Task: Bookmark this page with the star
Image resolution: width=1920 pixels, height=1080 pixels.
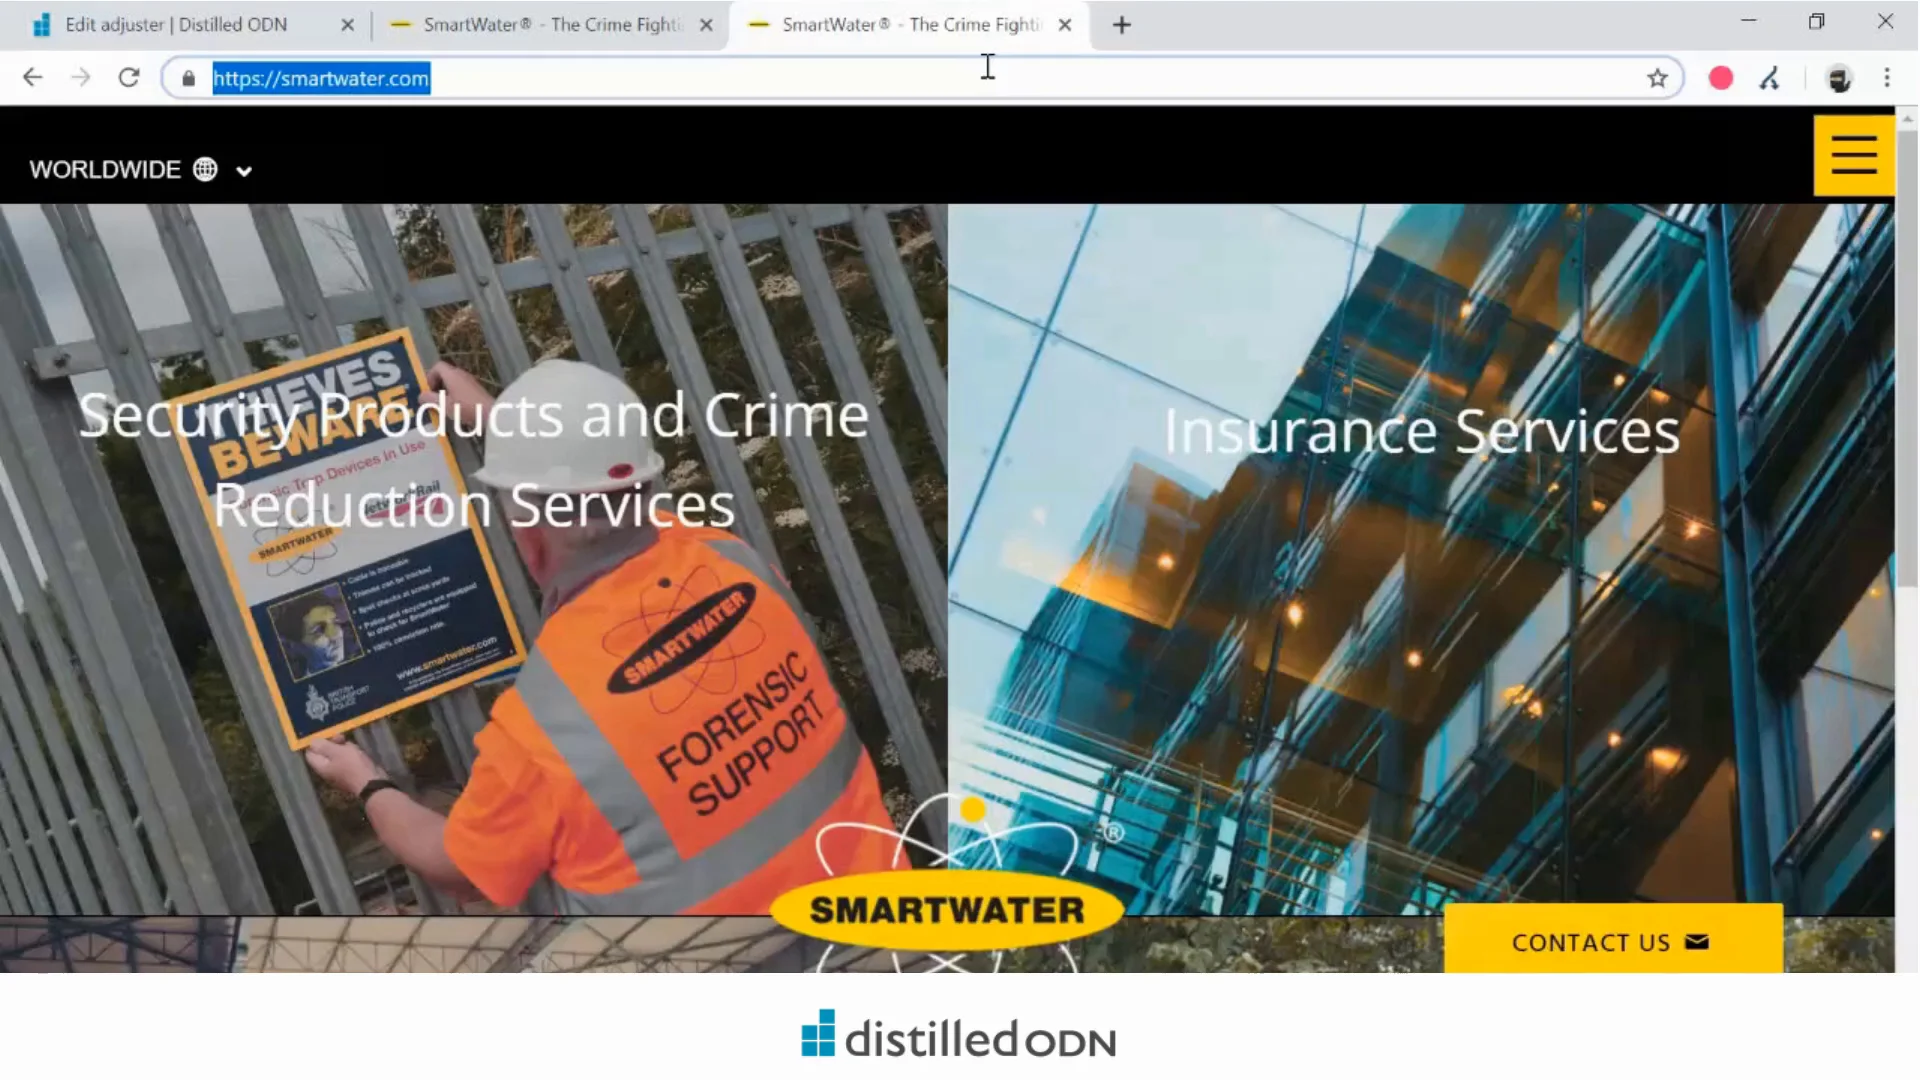Action: 1657,78
